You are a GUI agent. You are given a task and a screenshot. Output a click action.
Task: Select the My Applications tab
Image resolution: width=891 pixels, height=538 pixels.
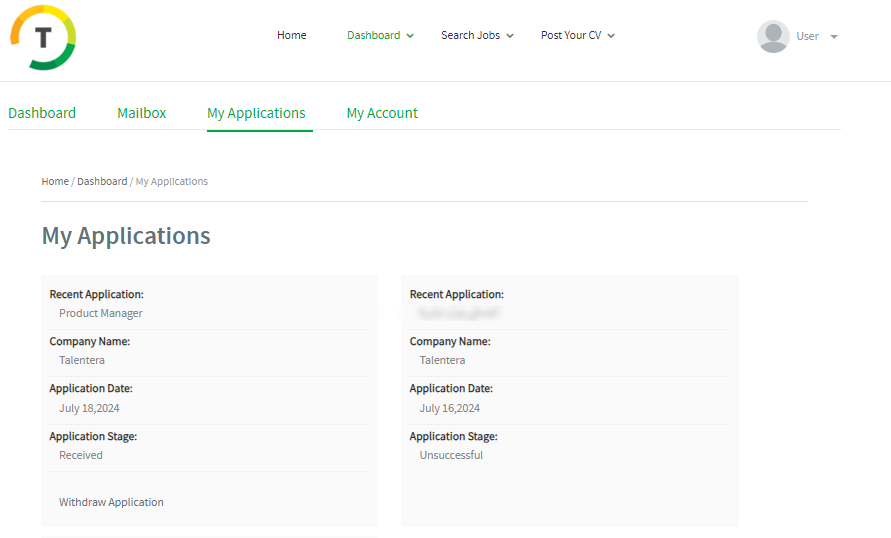tap(256, 113)
